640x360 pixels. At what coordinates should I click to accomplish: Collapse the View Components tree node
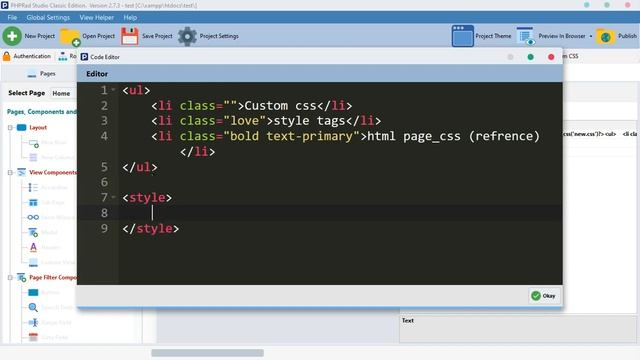click(10, 173)
